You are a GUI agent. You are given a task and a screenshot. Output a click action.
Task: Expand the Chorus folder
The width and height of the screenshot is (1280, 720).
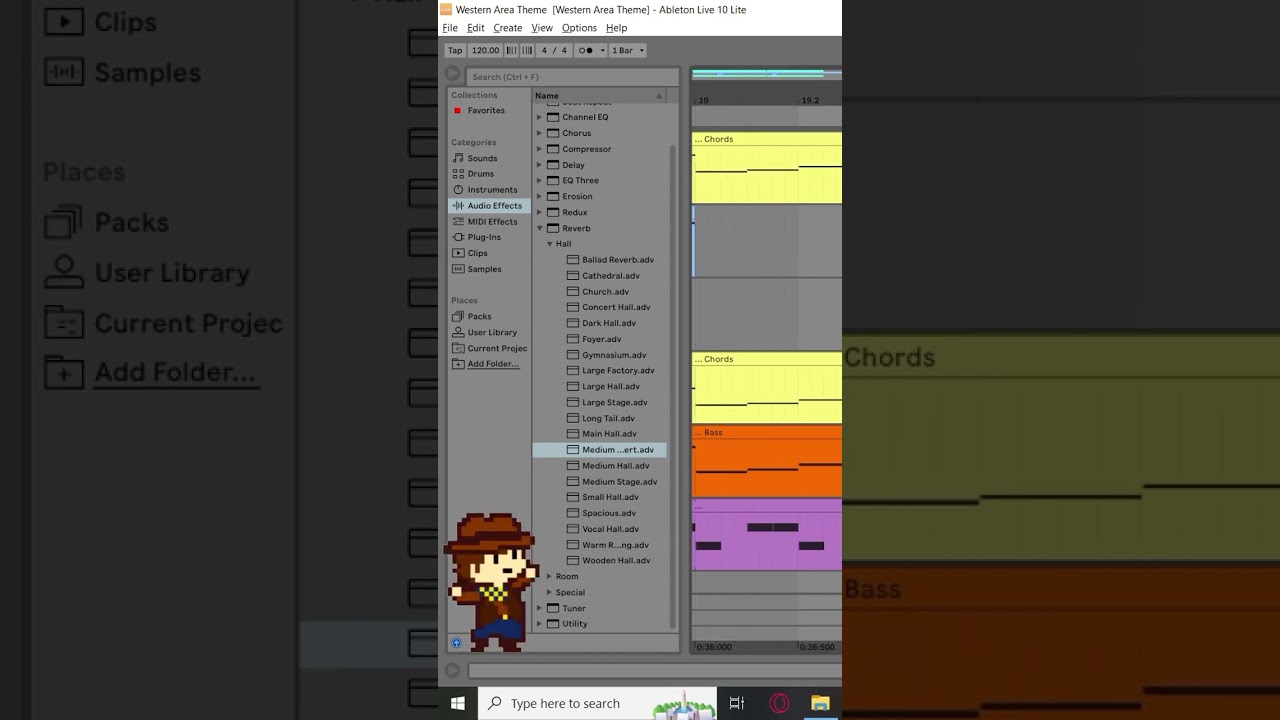click(x=539, y=133)
